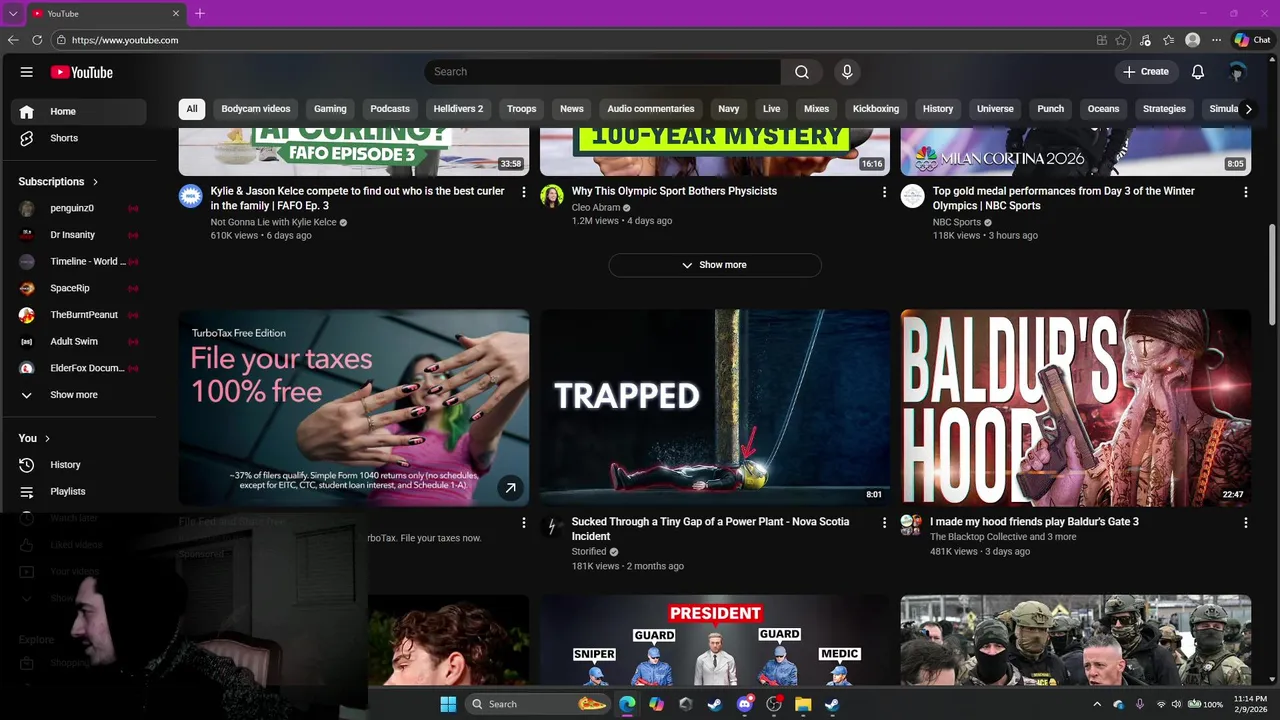
Task: Expand the Subscriptions section chevron
Action: point(96,182)
